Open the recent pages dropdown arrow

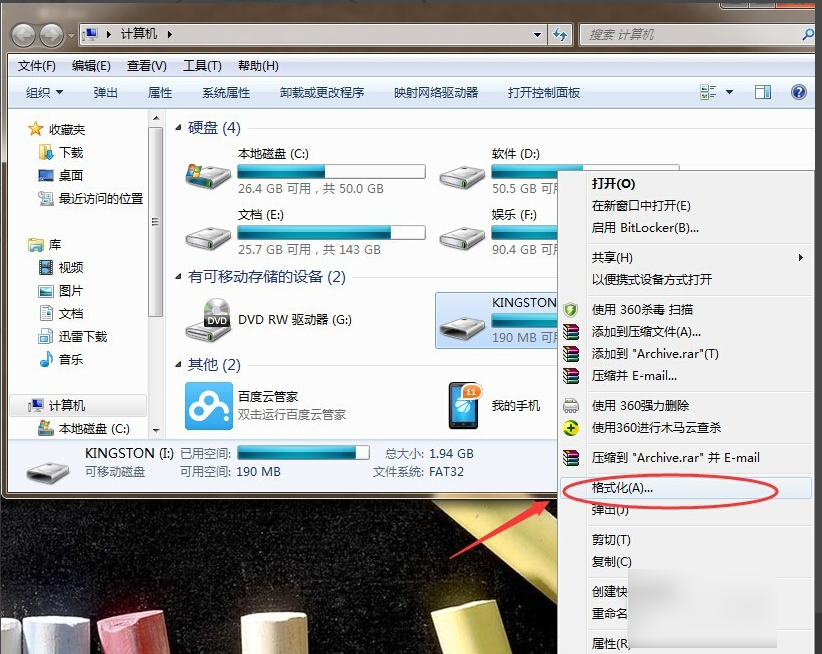click(72, 35)
